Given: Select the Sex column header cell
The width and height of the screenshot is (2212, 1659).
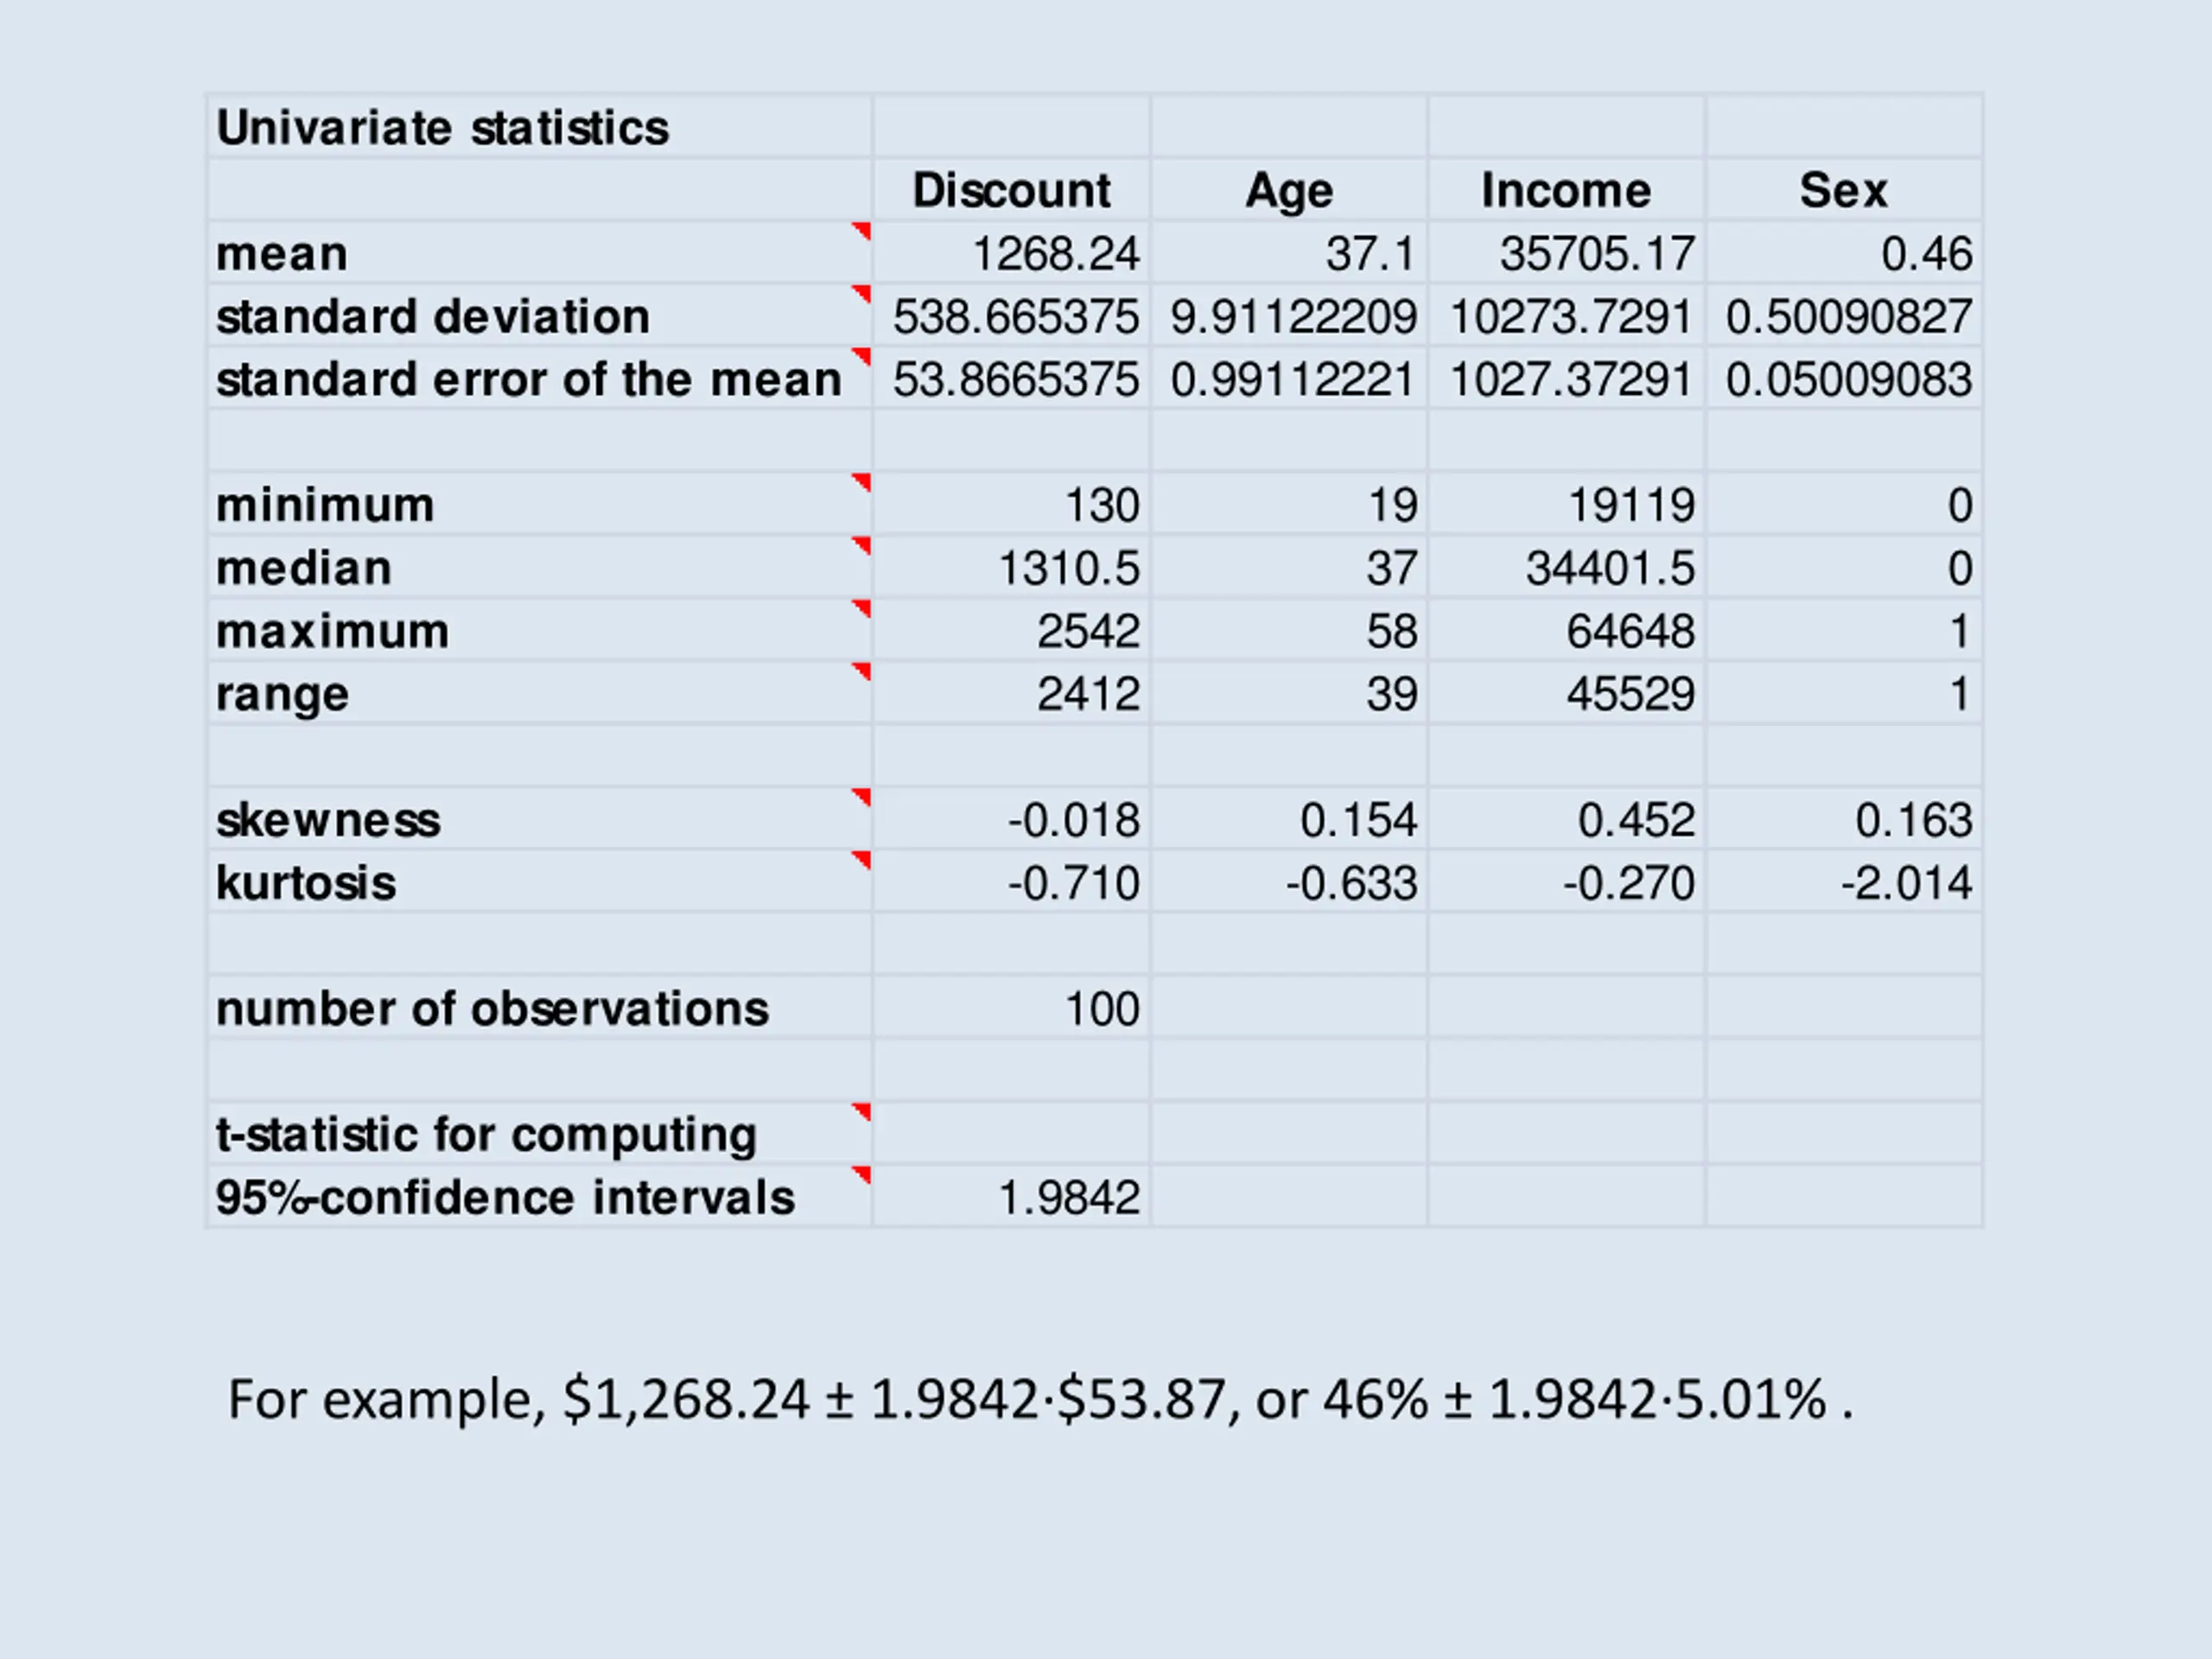Looking at the screenshot, I should tap(1844, 190).
